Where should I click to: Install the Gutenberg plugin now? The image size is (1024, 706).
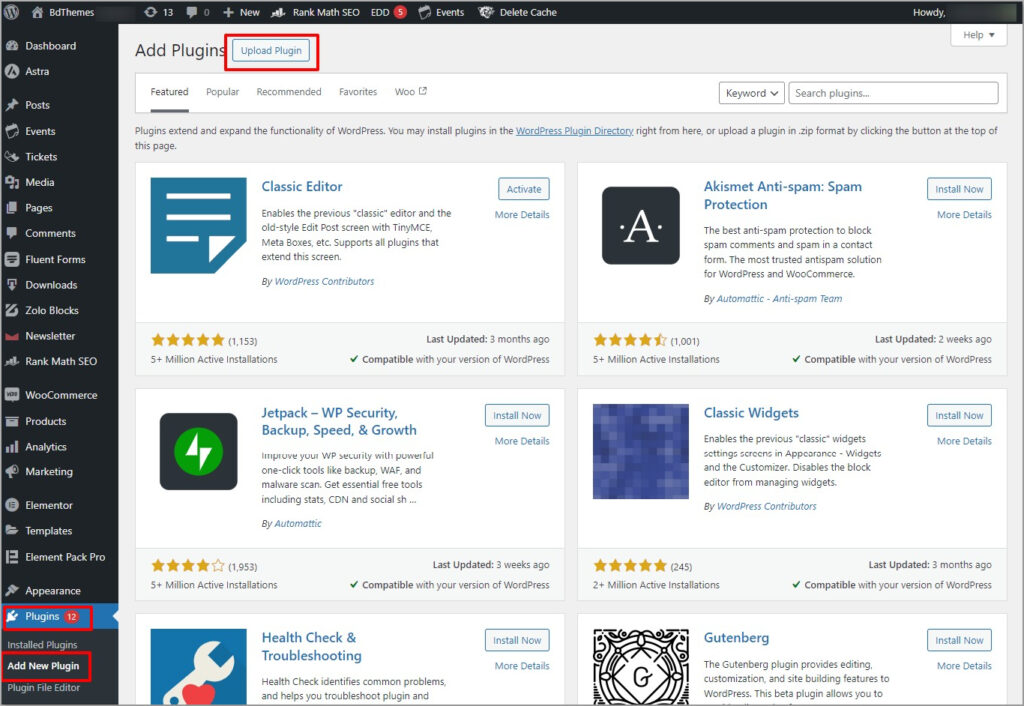point(959,640)
